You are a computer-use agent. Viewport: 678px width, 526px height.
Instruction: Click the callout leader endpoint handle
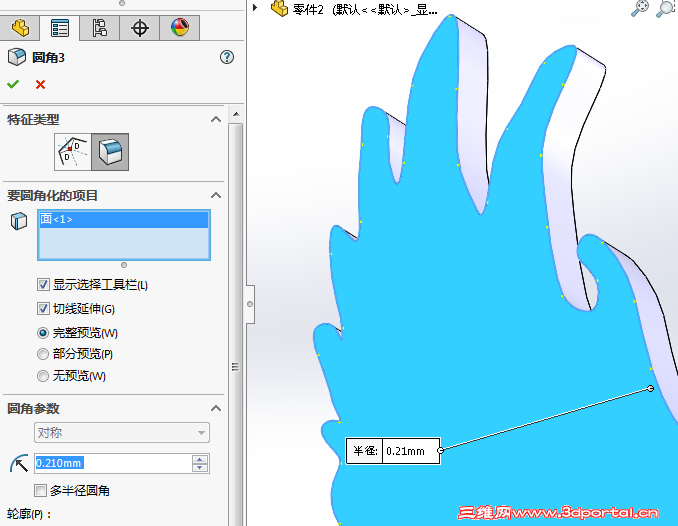650,388
